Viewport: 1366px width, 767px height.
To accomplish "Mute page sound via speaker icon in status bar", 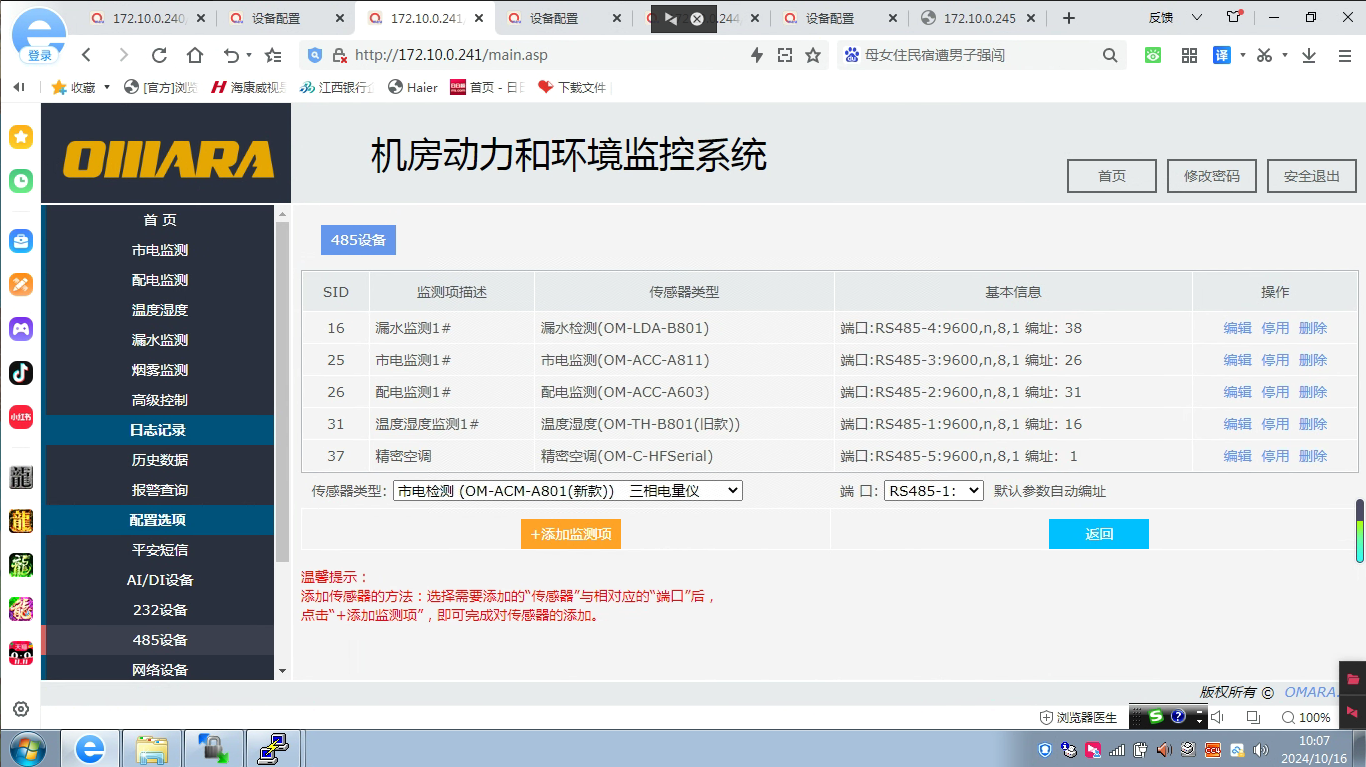I will tap(1217, 717).
